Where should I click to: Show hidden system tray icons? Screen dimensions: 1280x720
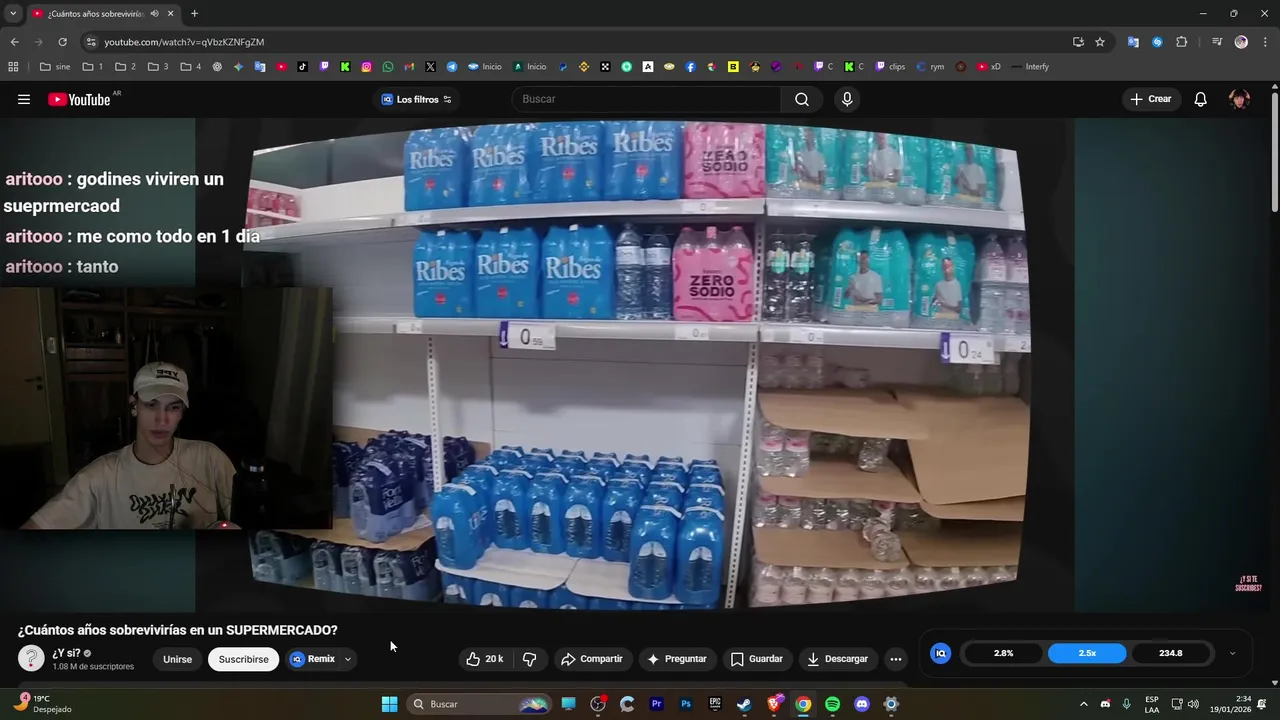(x=1083, y=704)
